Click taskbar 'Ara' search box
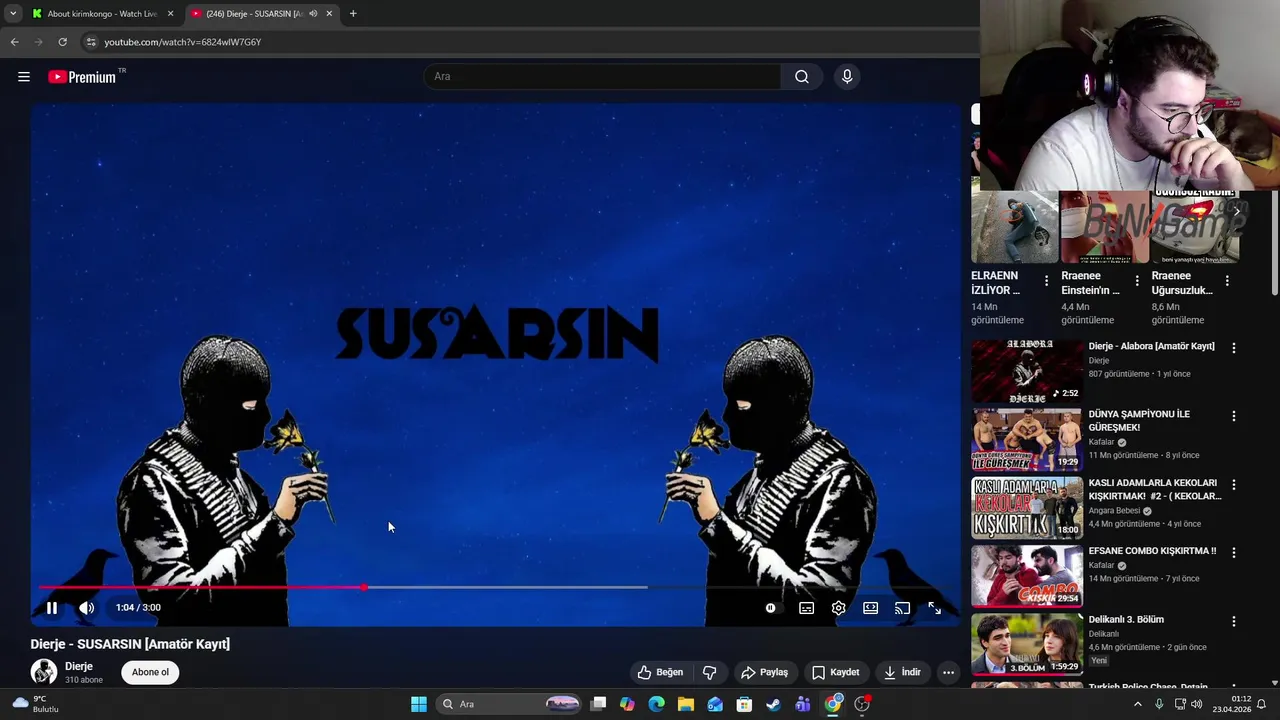 point(510,704)
